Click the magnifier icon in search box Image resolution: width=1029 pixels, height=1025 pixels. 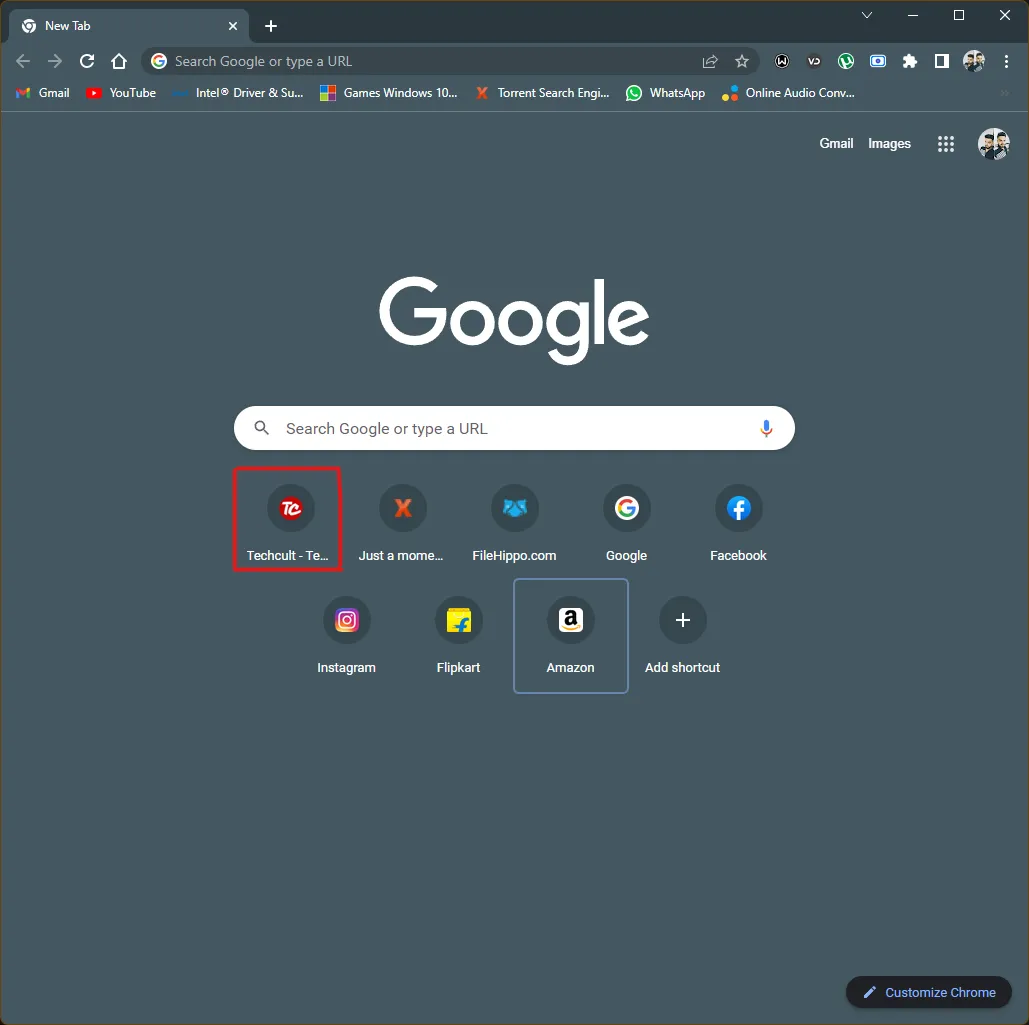coord(261,428)
